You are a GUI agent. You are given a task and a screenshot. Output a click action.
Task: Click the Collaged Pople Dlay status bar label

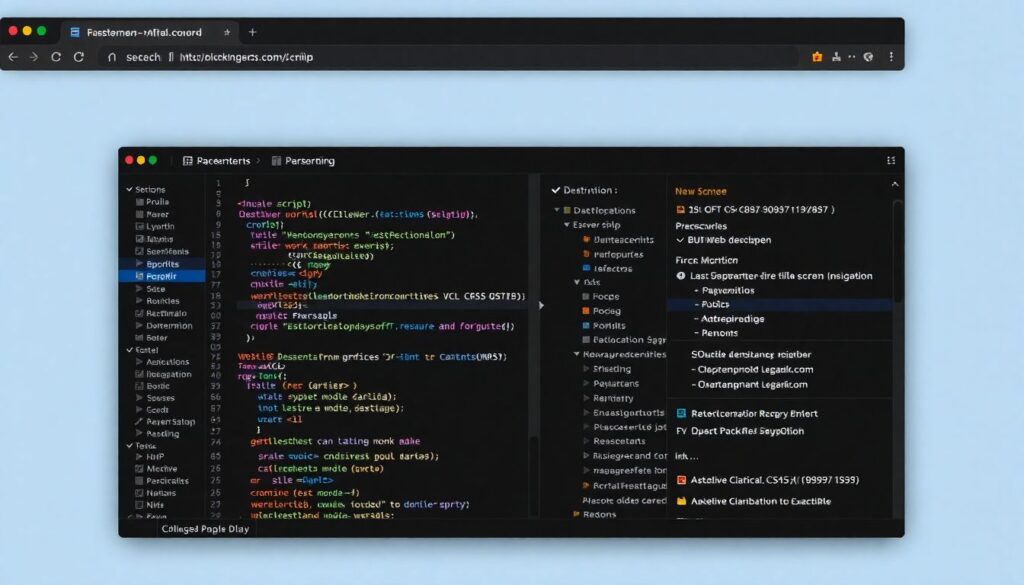click(207, 529)
